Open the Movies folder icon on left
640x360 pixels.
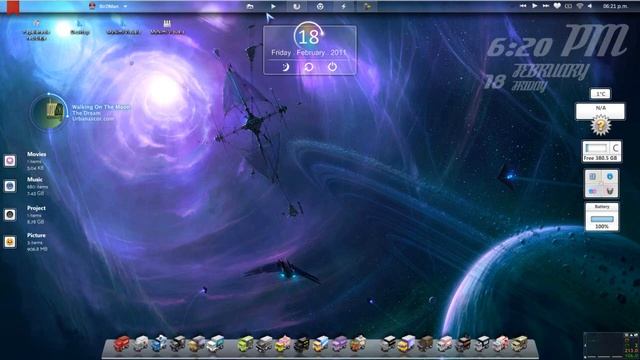click(10, 161)
